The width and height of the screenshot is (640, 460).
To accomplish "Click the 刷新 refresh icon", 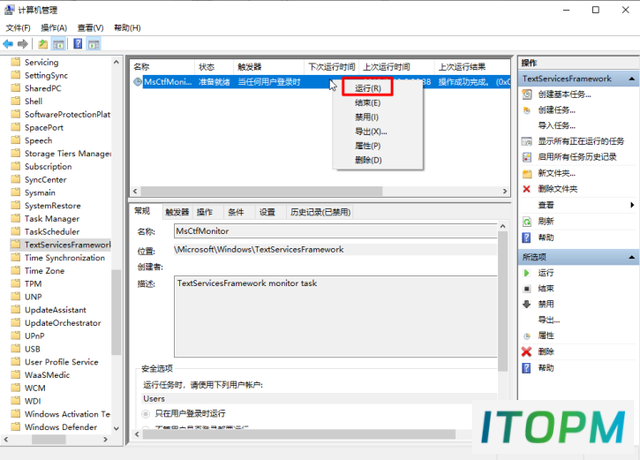I will 527,222.
